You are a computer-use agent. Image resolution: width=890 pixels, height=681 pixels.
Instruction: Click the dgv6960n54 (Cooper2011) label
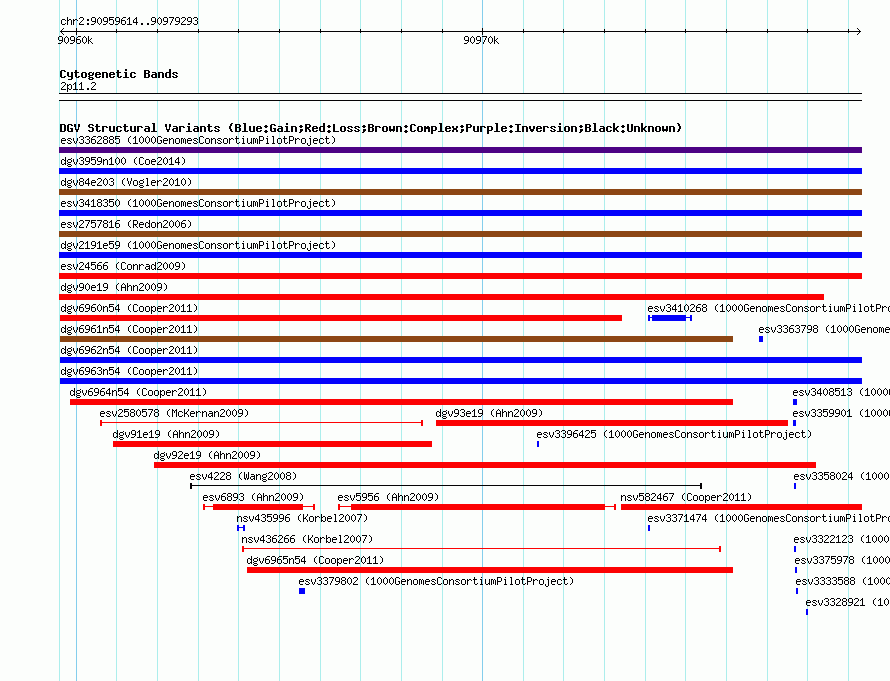pyautogui.click(x=129, y=308)
